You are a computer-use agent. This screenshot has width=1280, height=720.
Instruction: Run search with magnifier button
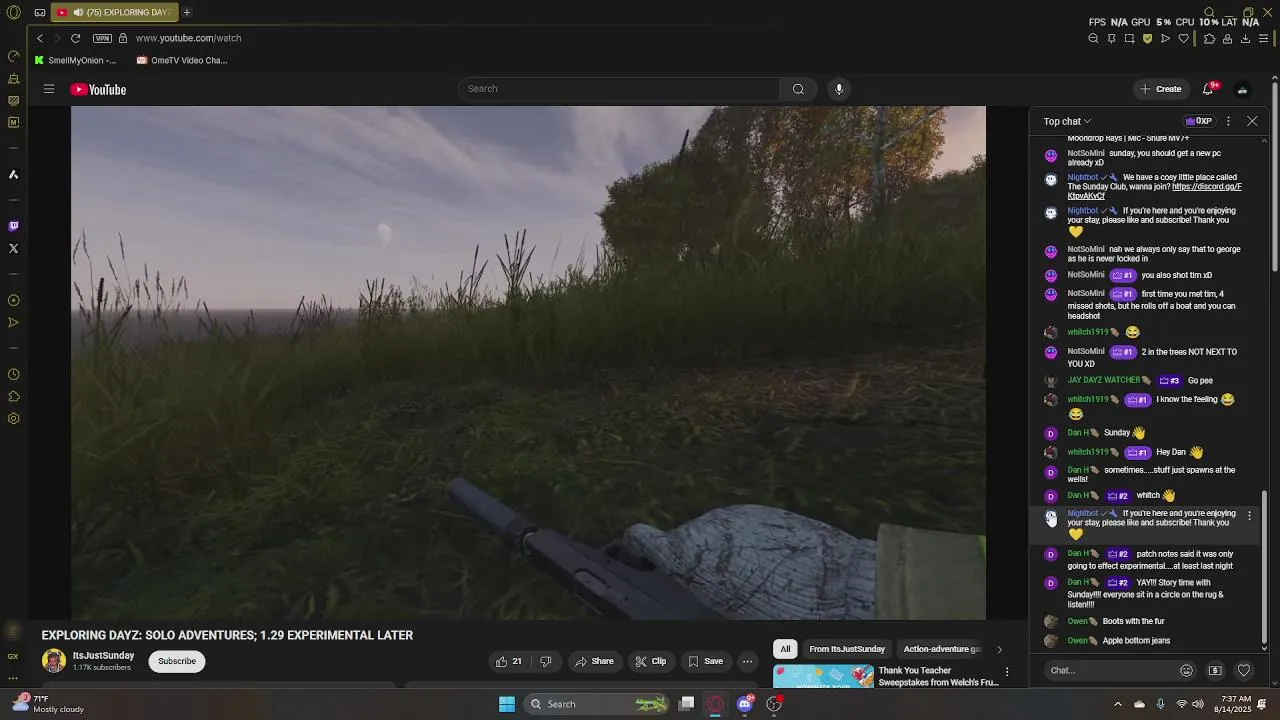(x=798, y=89)
